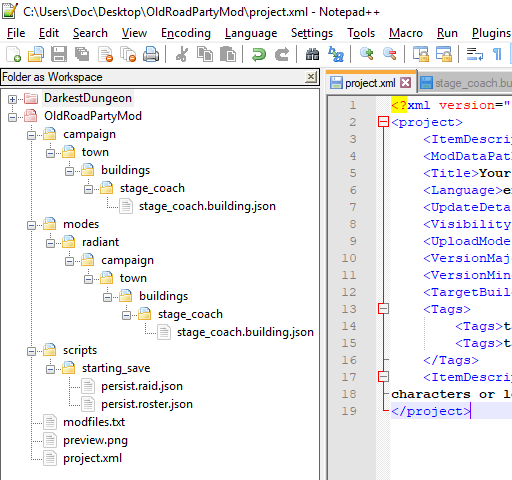Open the File menu

pyautogui.click(x=16, y=33)
